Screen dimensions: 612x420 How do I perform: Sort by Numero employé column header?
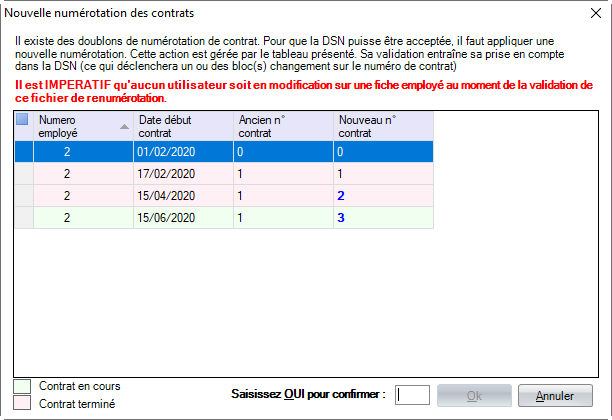(75, 125)
